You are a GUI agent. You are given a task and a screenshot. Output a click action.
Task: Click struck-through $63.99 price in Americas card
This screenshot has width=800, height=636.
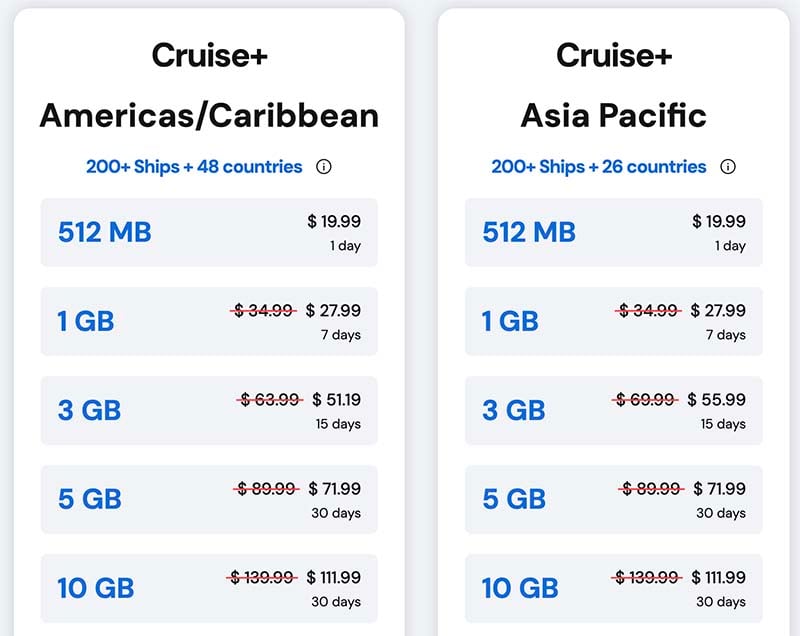pos(270,399)
